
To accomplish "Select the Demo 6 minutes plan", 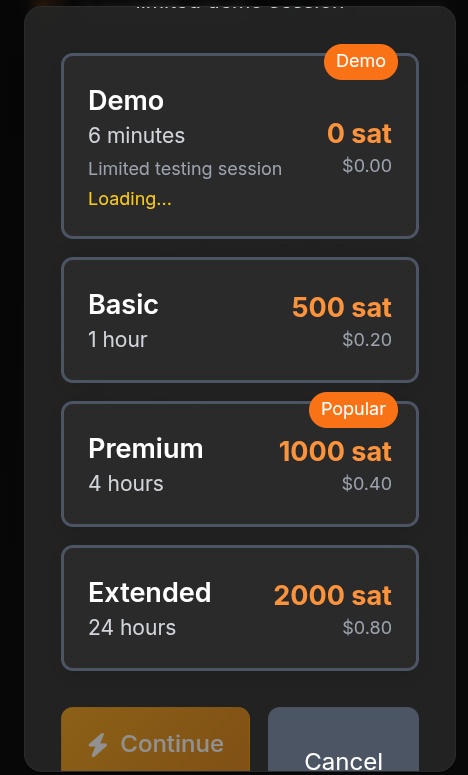I will tap(240, 146).
